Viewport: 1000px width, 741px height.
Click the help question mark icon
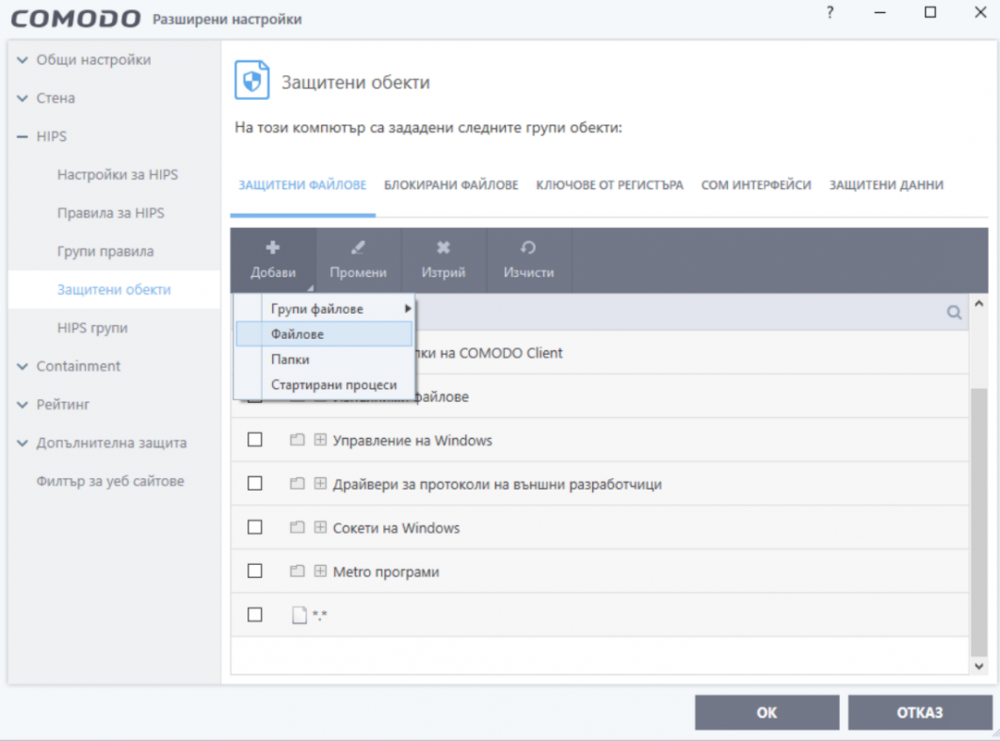coord(830,13)
